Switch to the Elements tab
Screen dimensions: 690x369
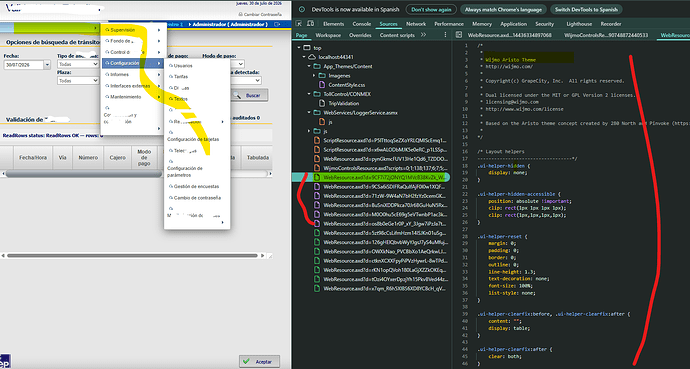pos(334,24)
